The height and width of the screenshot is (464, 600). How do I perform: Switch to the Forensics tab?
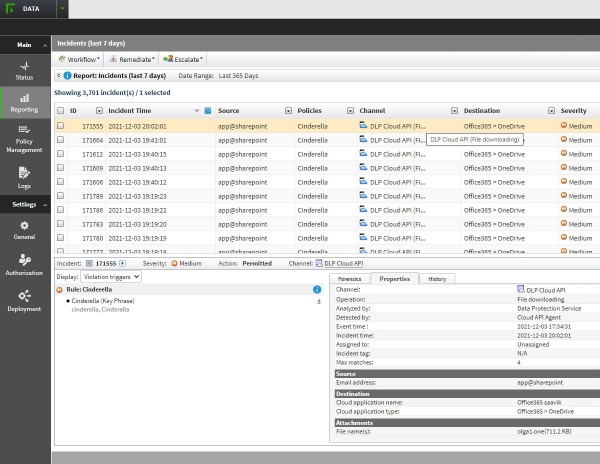349,278
